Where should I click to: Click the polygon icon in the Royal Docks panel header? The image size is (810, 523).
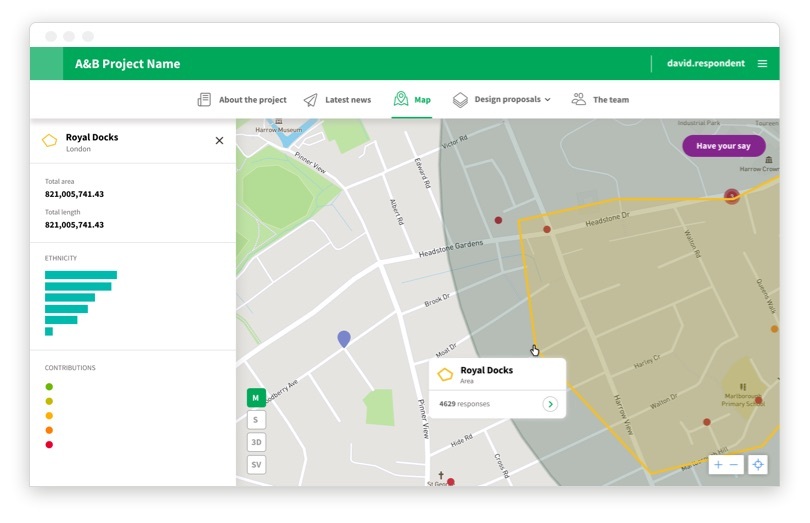click(50, 141)
